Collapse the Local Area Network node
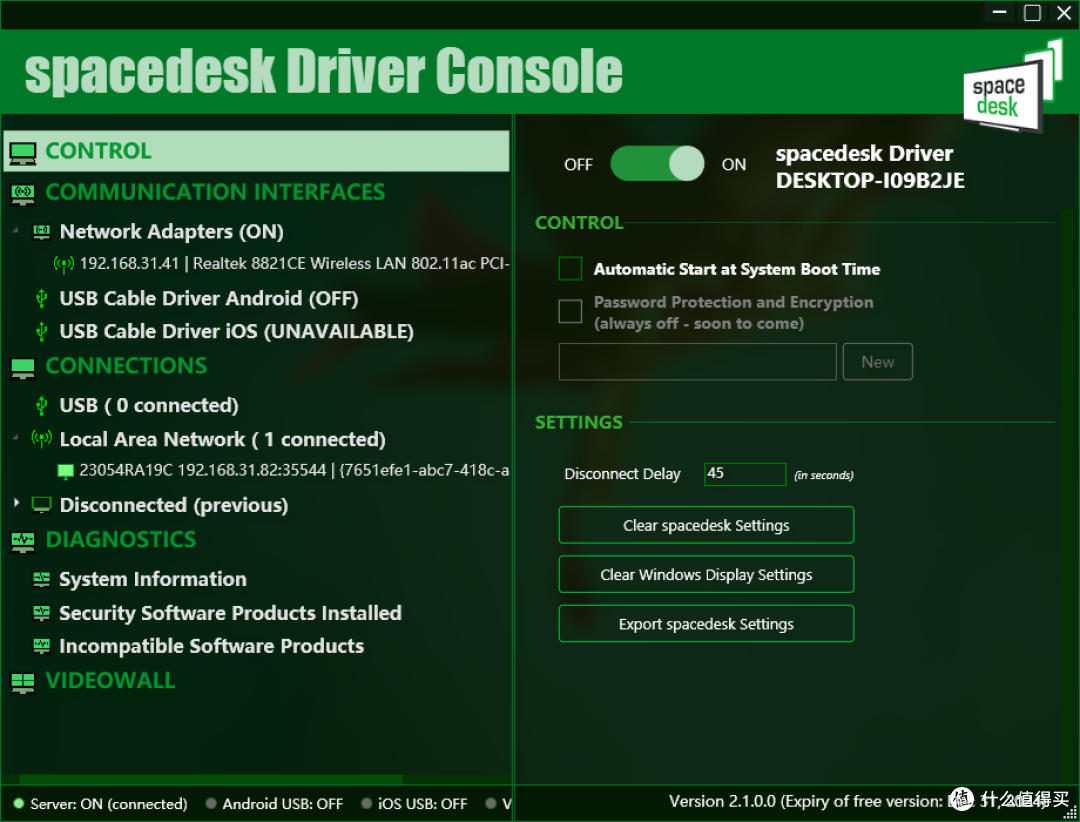 pos(16,439)
